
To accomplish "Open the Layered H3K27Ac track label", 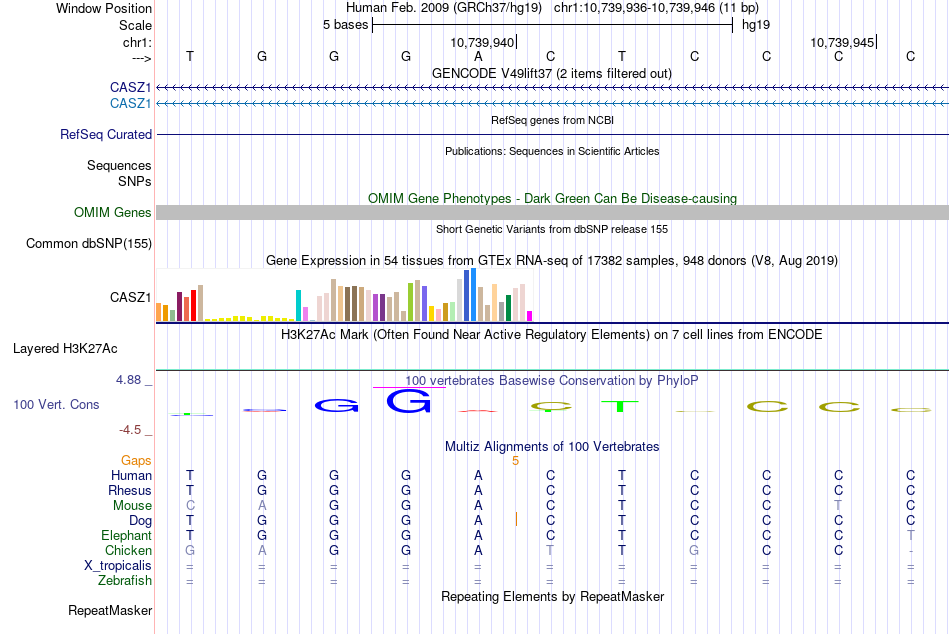I will point(65,349).
